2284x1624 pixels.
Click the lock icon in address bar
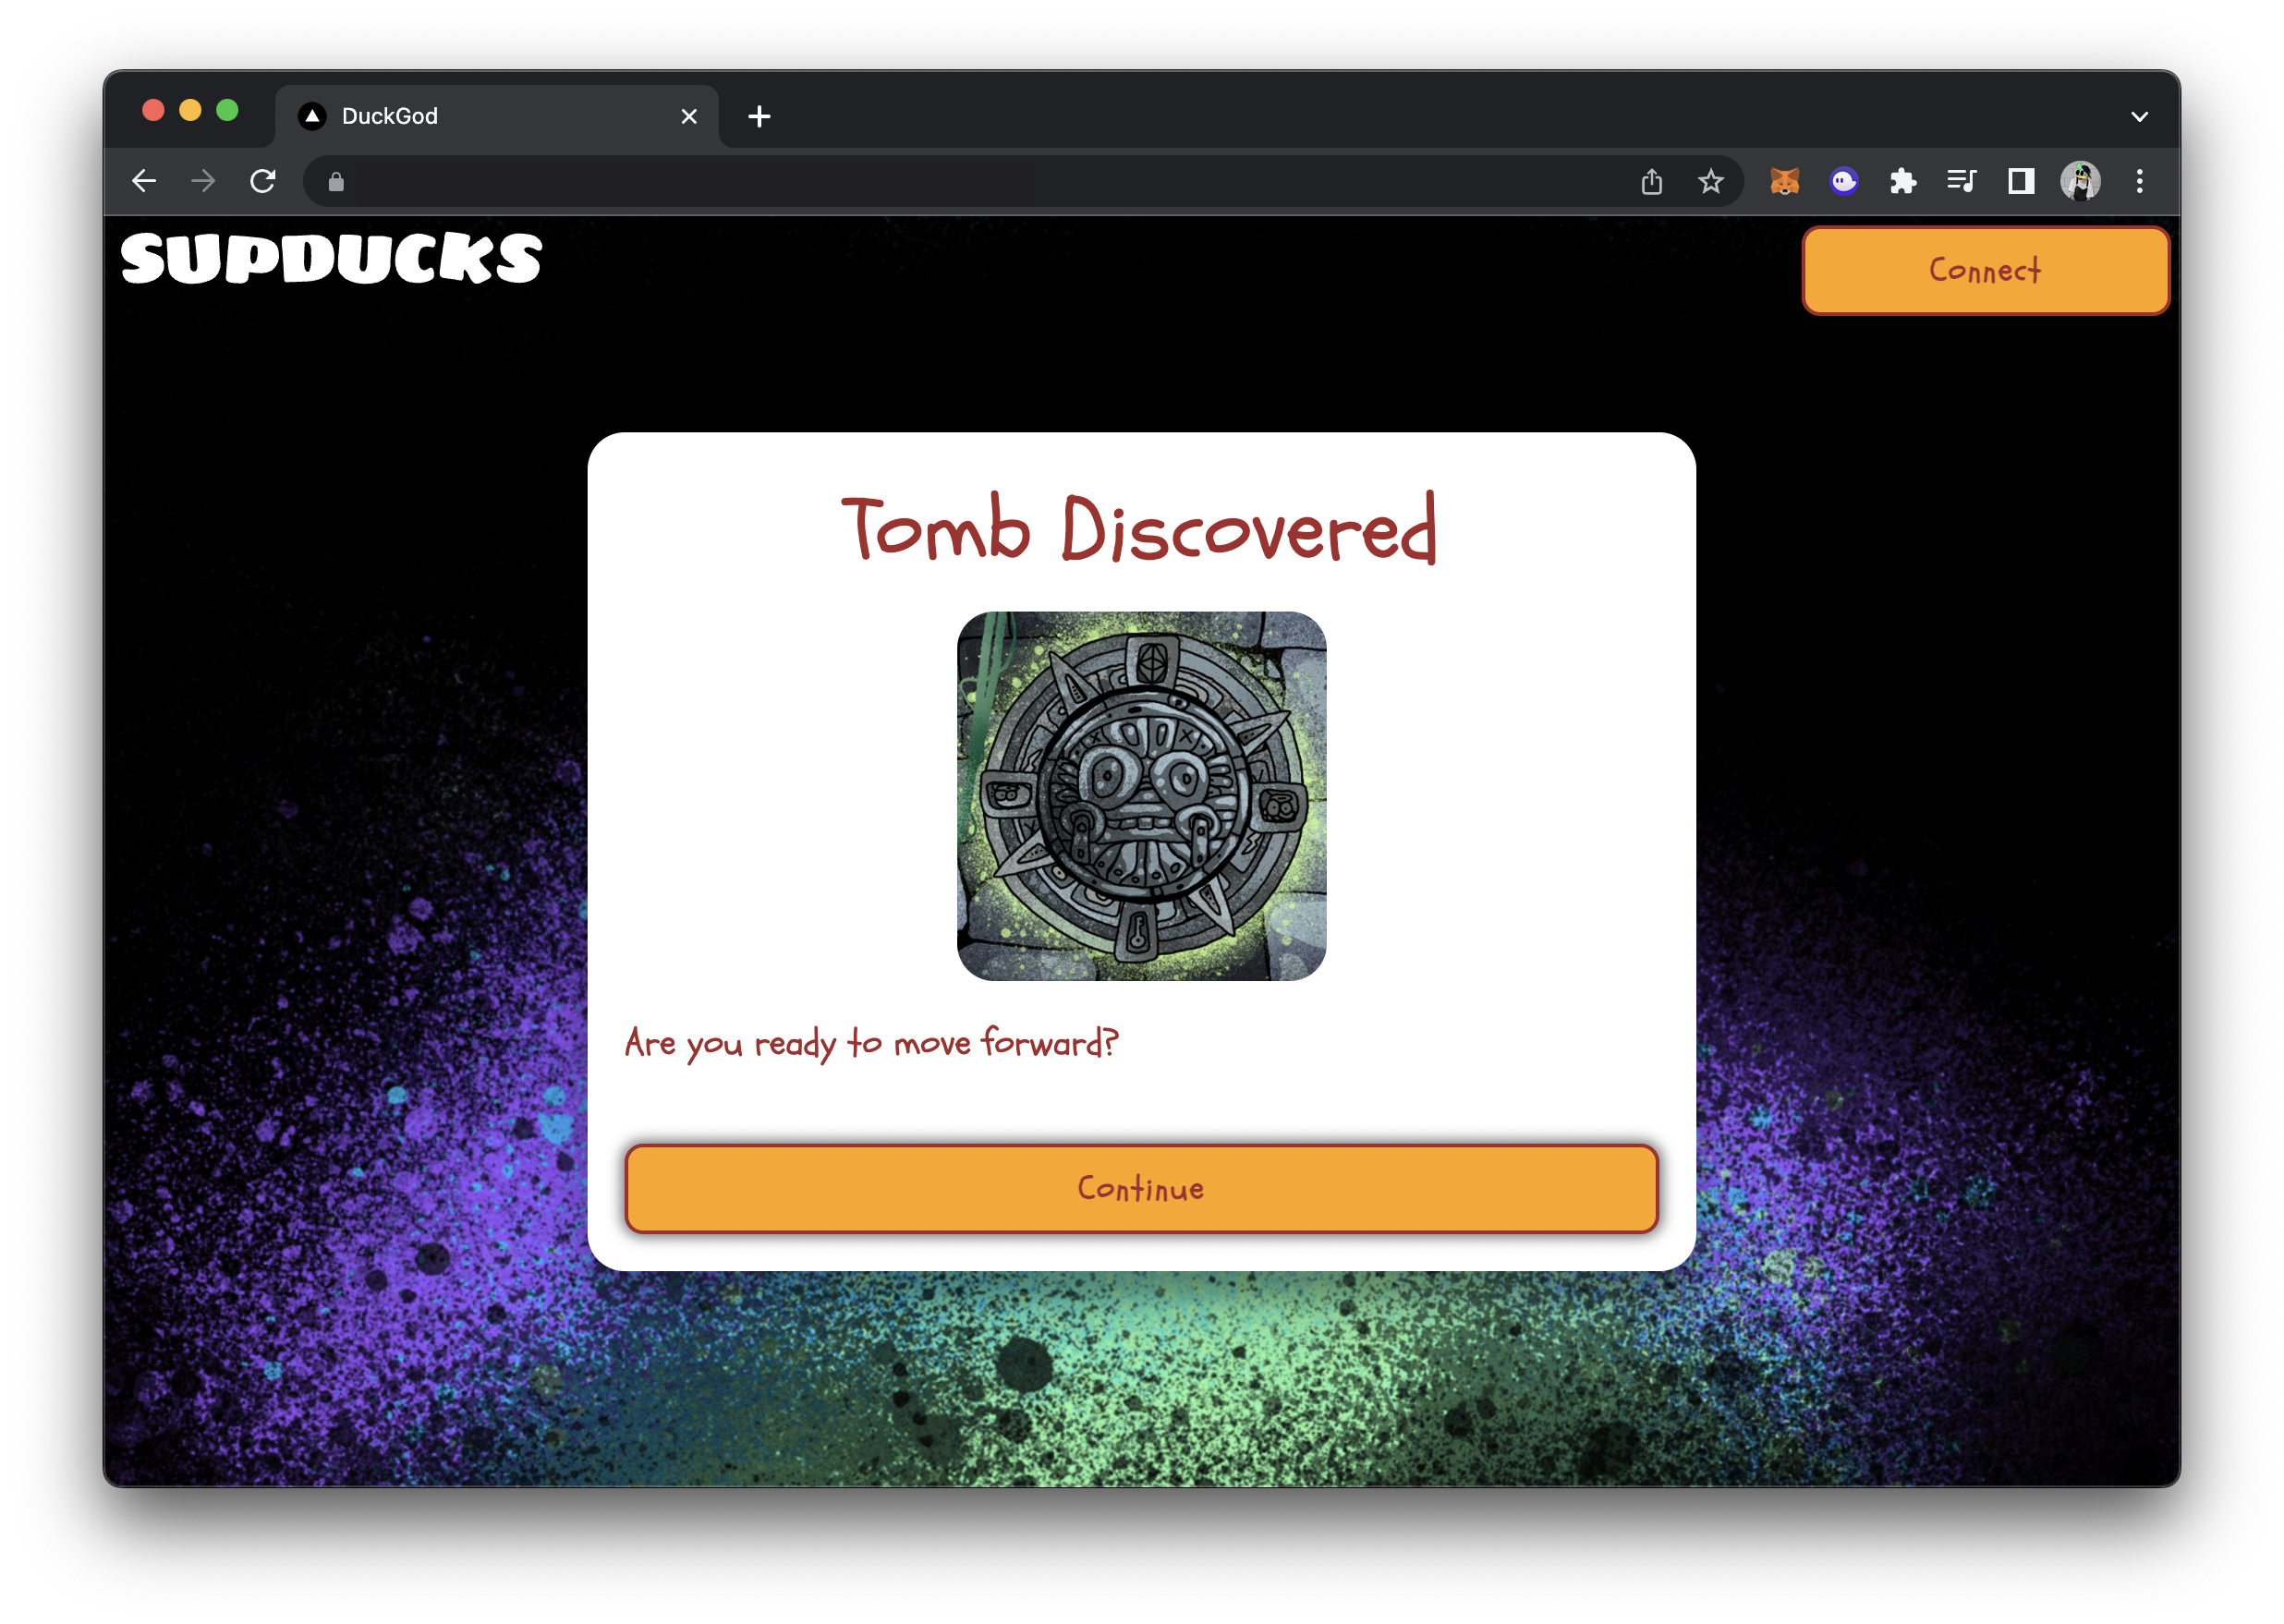[336, 182]
